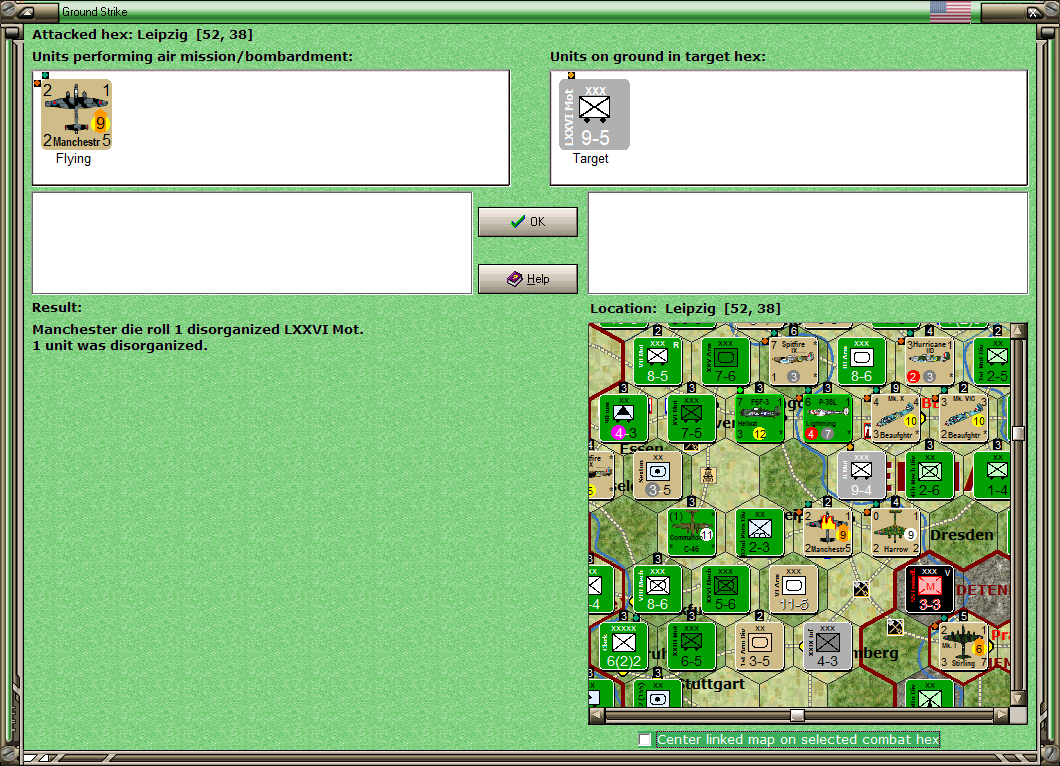Select the LXXVI Mot 9-5 target unit counter
Viewport: 1060px width, 766px height.
(x=594, y=114)
